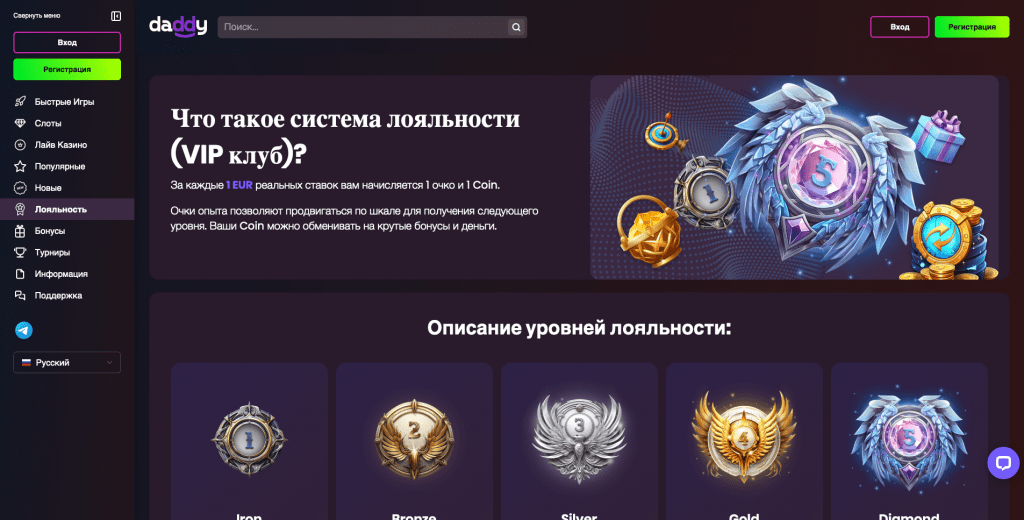Open the Telegram channel icon
This screenshot has width=1024, height=520.
click(24, 330)
